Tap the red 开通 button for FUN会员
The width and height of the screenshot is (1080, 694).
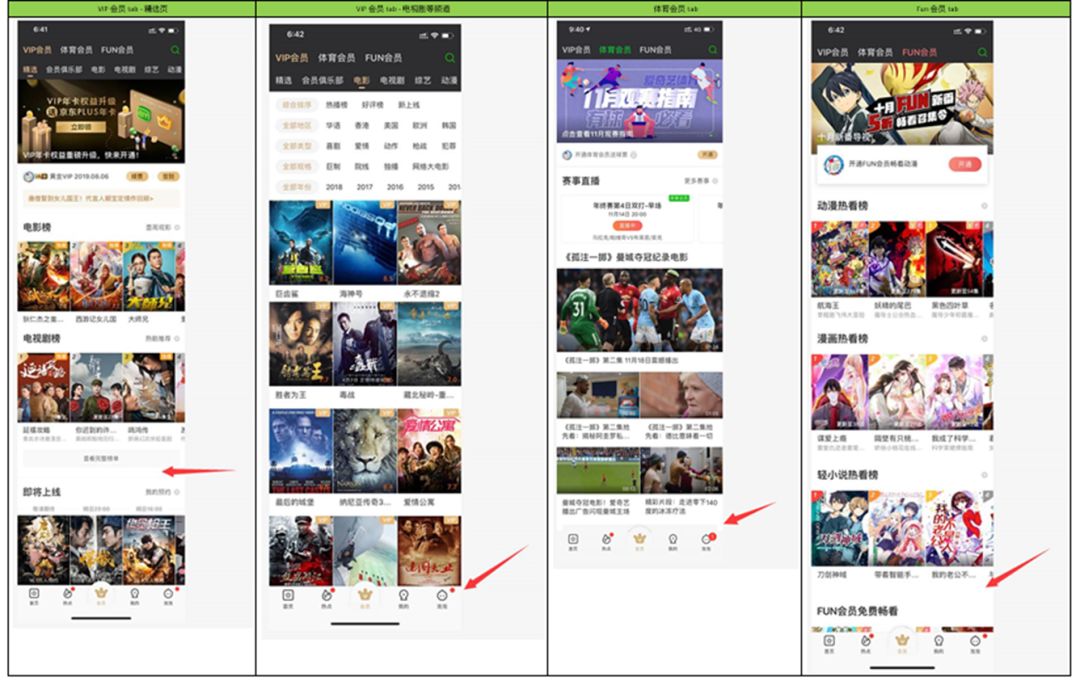[x=964, y=165]
